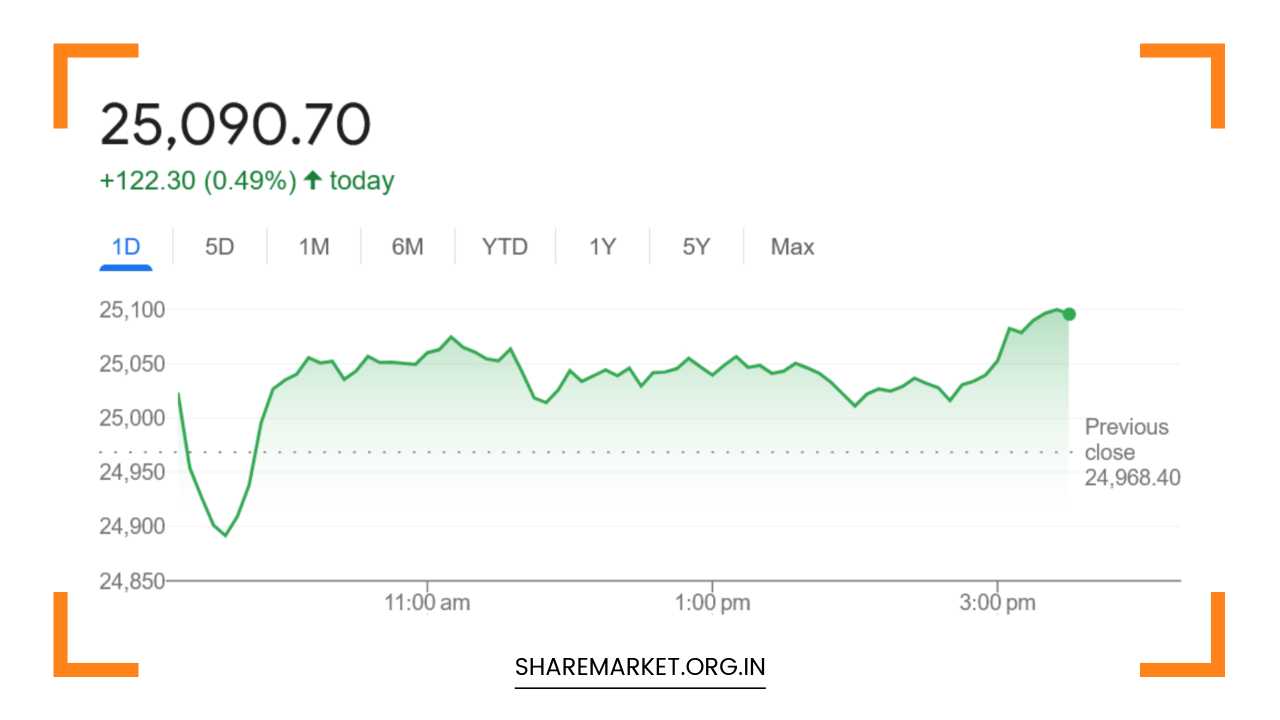
Task: Switch to the 5D tab
Action: pos(219,247)
